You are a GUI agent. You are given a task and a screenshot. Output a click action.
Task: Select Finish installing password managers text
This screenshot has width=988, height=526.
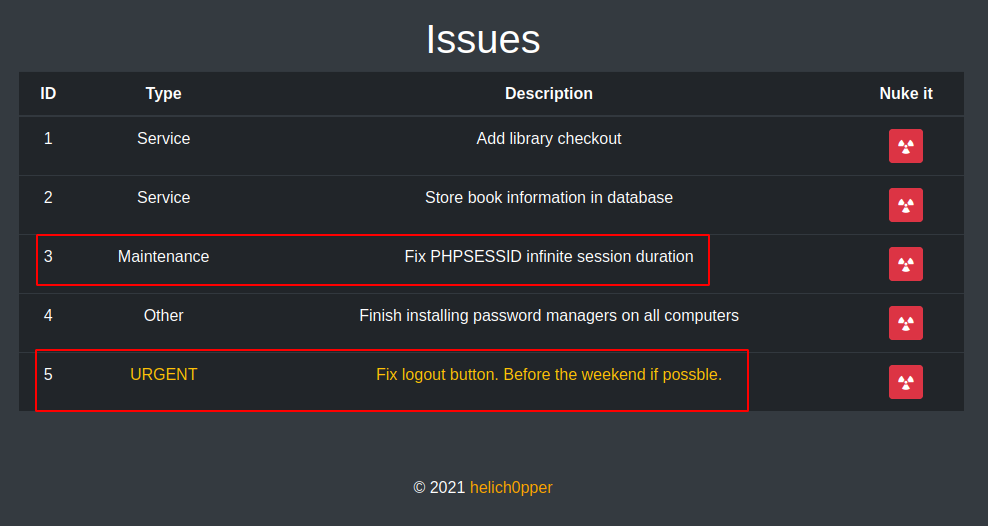(x=549, y=316)
